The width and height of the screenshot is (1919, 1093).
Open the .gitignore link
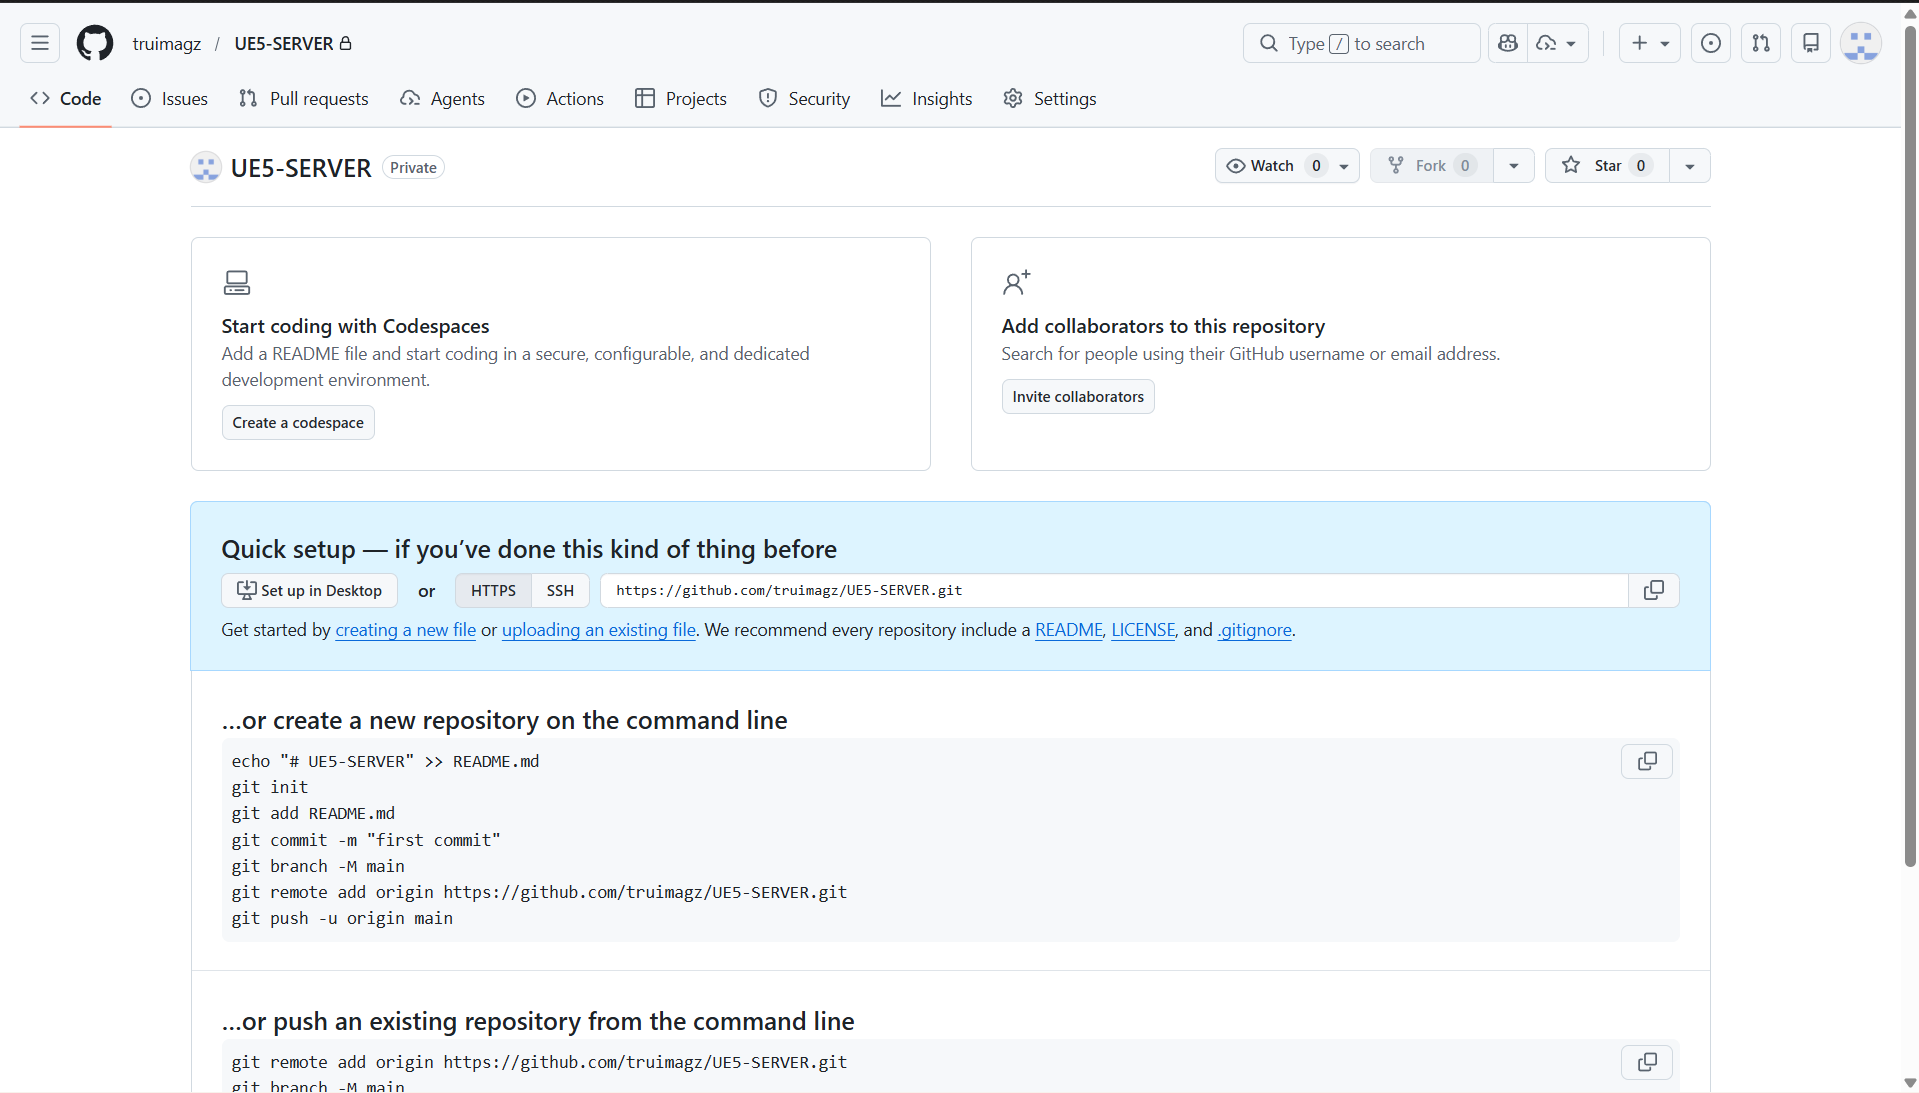(1254, 629)
